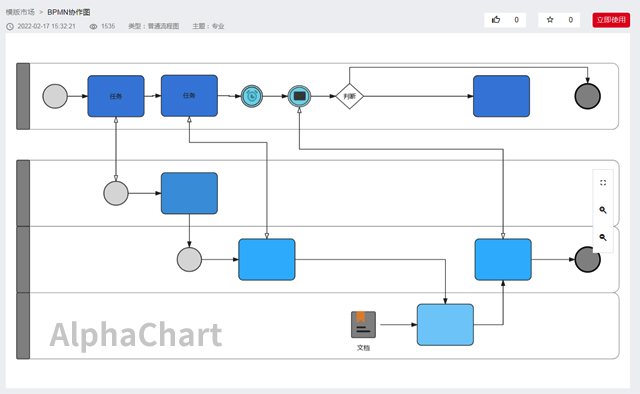Open the 模版市场 breadcrumb link
The width and height of the screenshot is (640, 394).
click(20, 12)
